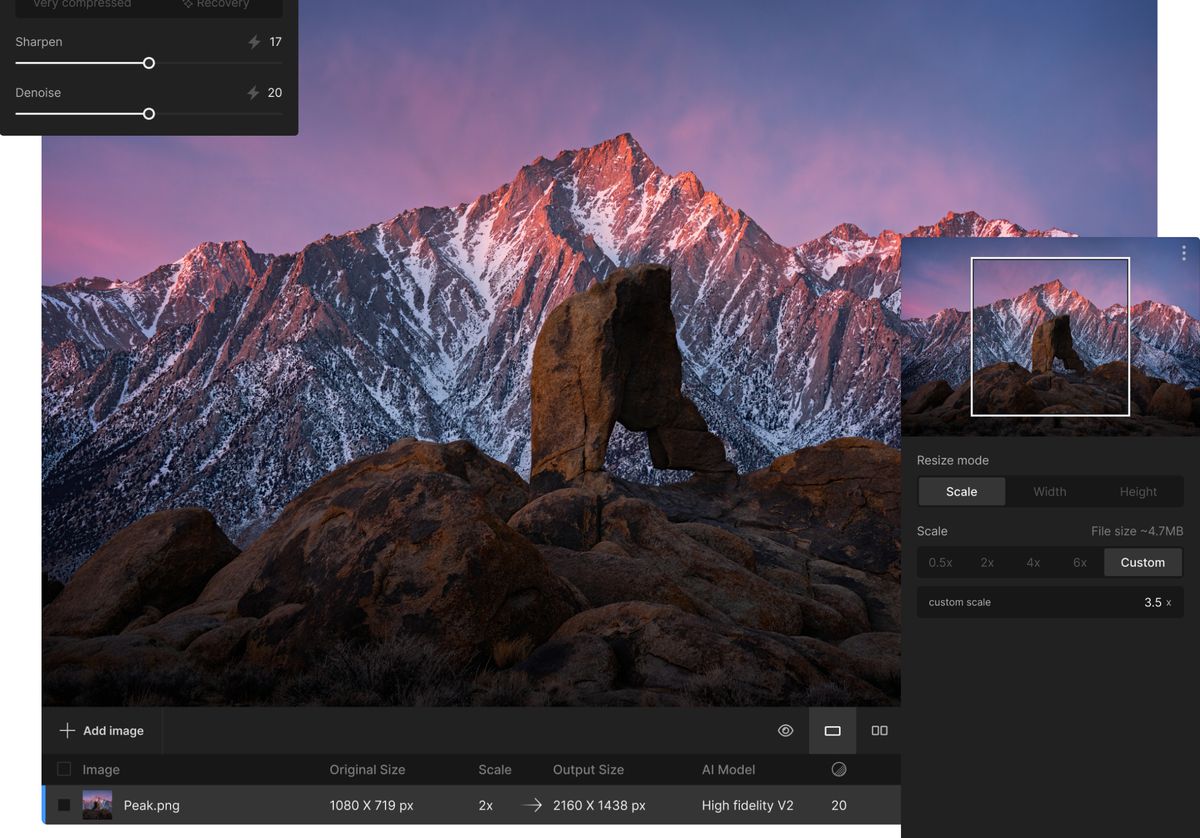
Task: Click the credits circle icon in the list header
Action: [x=839, y=769]
